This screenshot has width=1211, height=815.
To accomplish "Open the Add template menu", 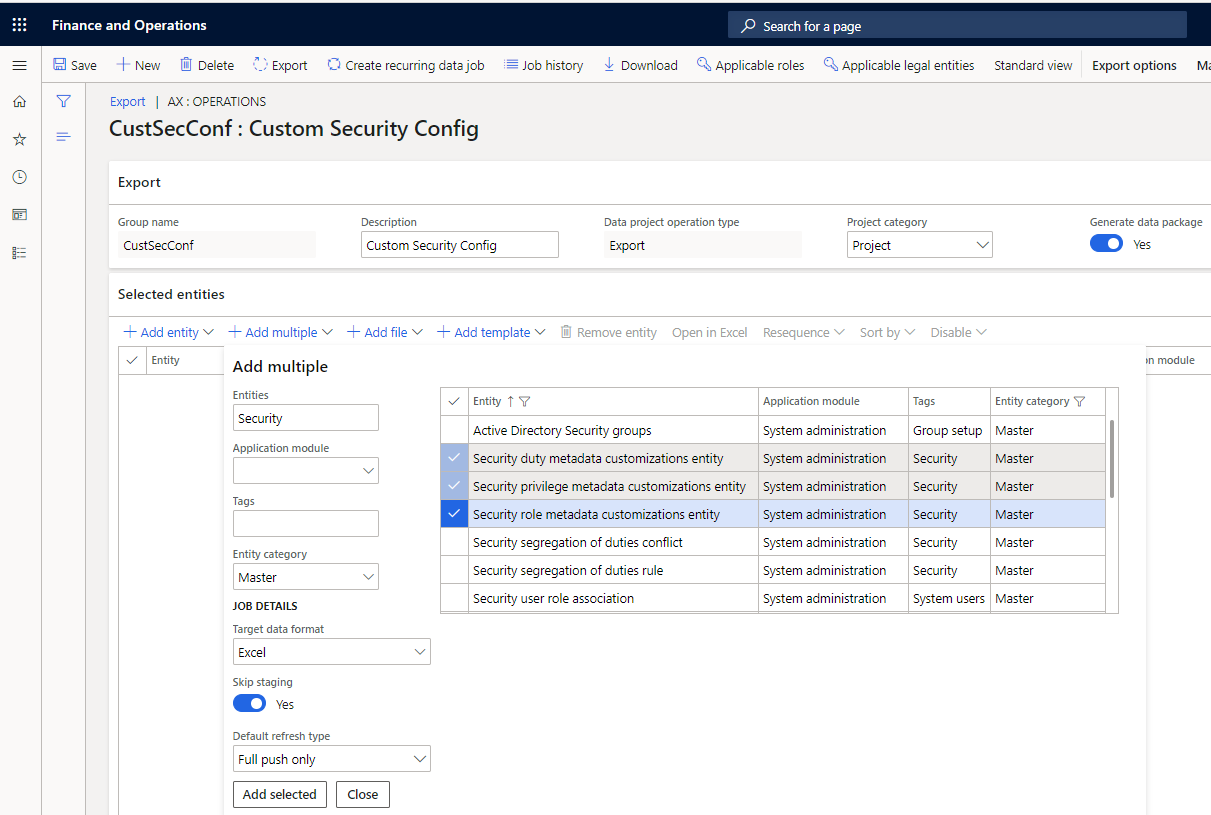I will click(x=491, y=332).
